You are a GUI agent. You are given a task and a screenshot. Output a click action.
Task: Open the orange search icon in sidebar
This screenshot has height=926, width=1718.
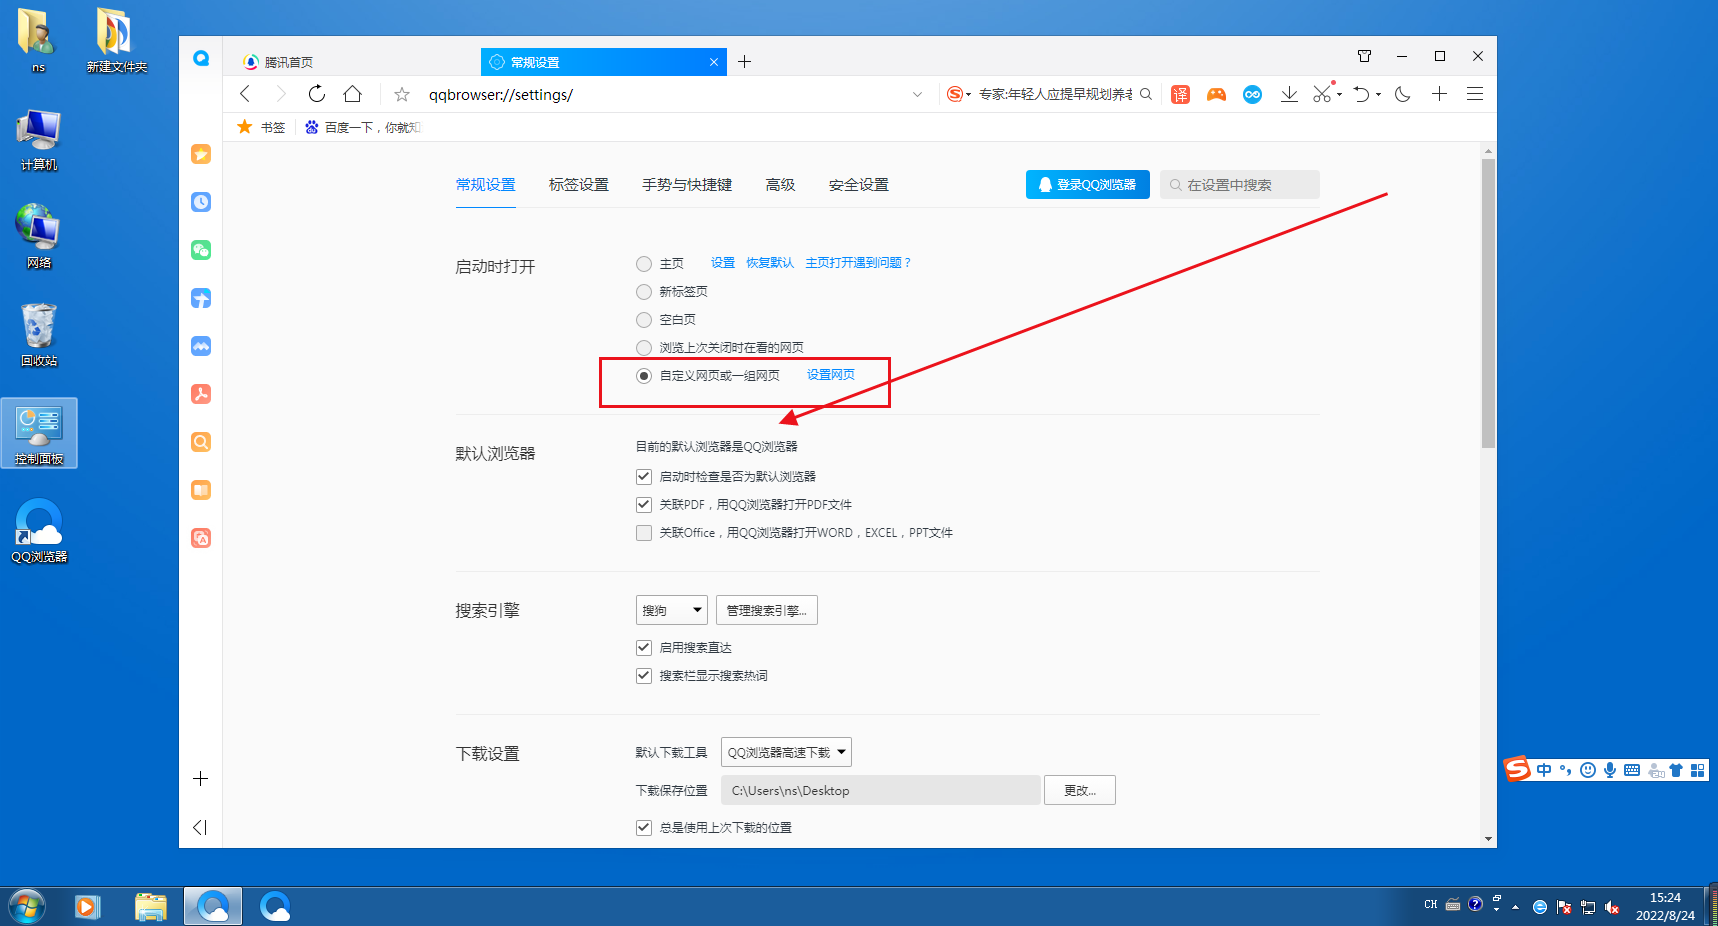point(201,442)
